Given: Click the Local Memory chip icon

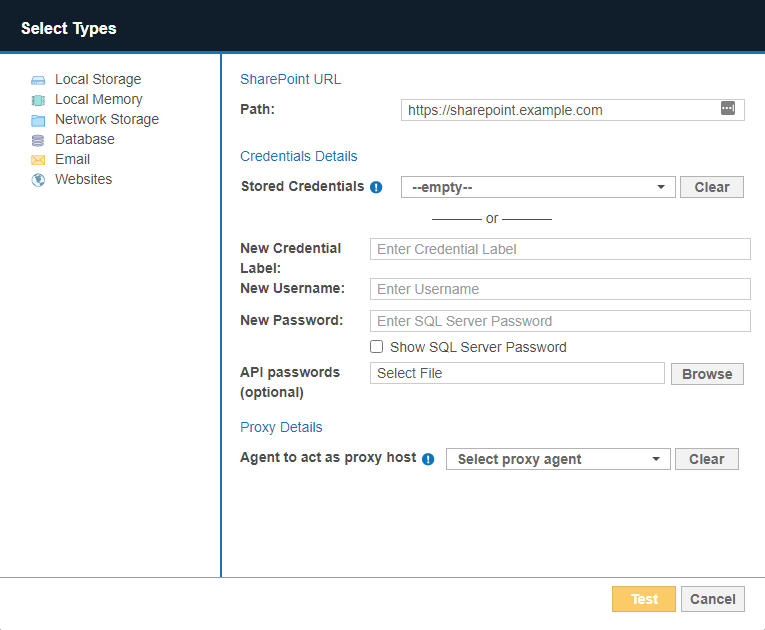Looking at the screenshot, I should click(38, 100).
